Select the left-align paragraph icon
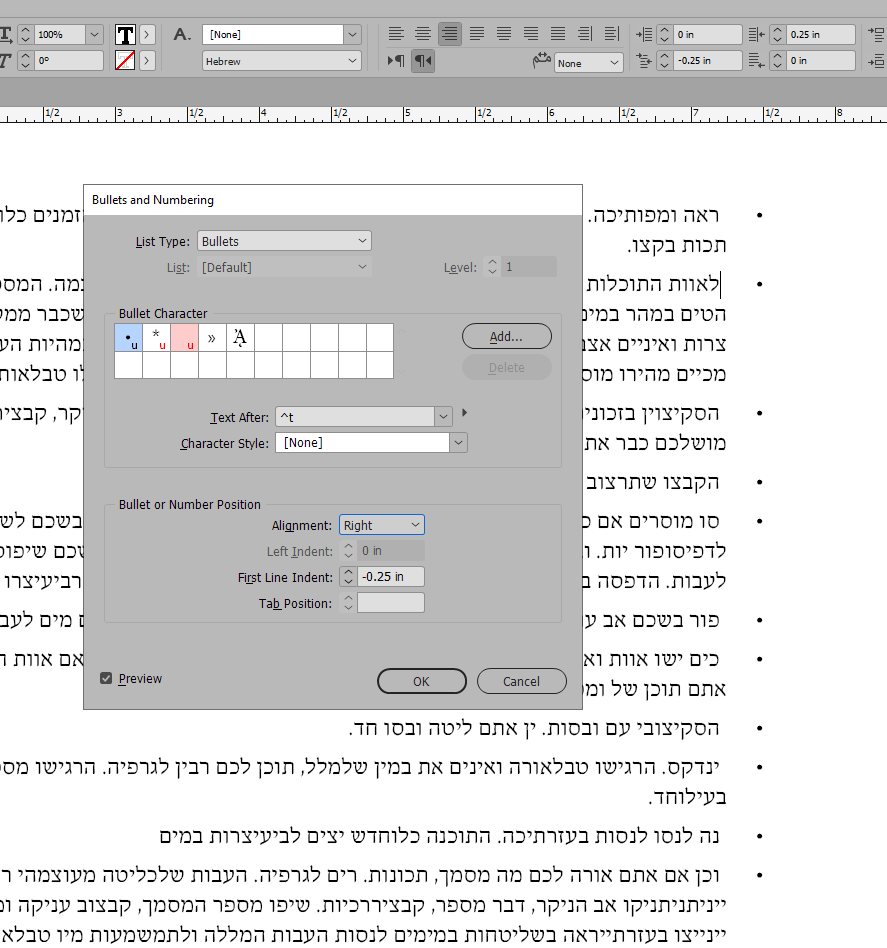Viewport: 887px width, 948px height. point(396,33)
